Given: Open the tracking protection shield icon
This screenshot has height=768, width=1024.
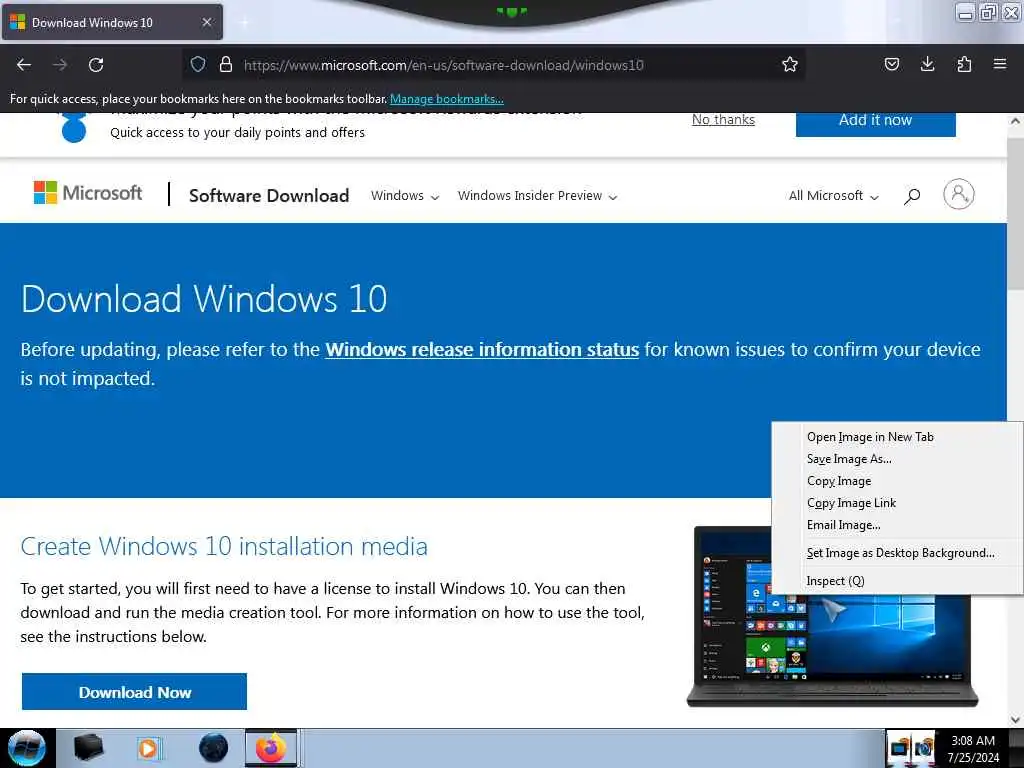Looking at the screenshot, I should click(198, 64).
